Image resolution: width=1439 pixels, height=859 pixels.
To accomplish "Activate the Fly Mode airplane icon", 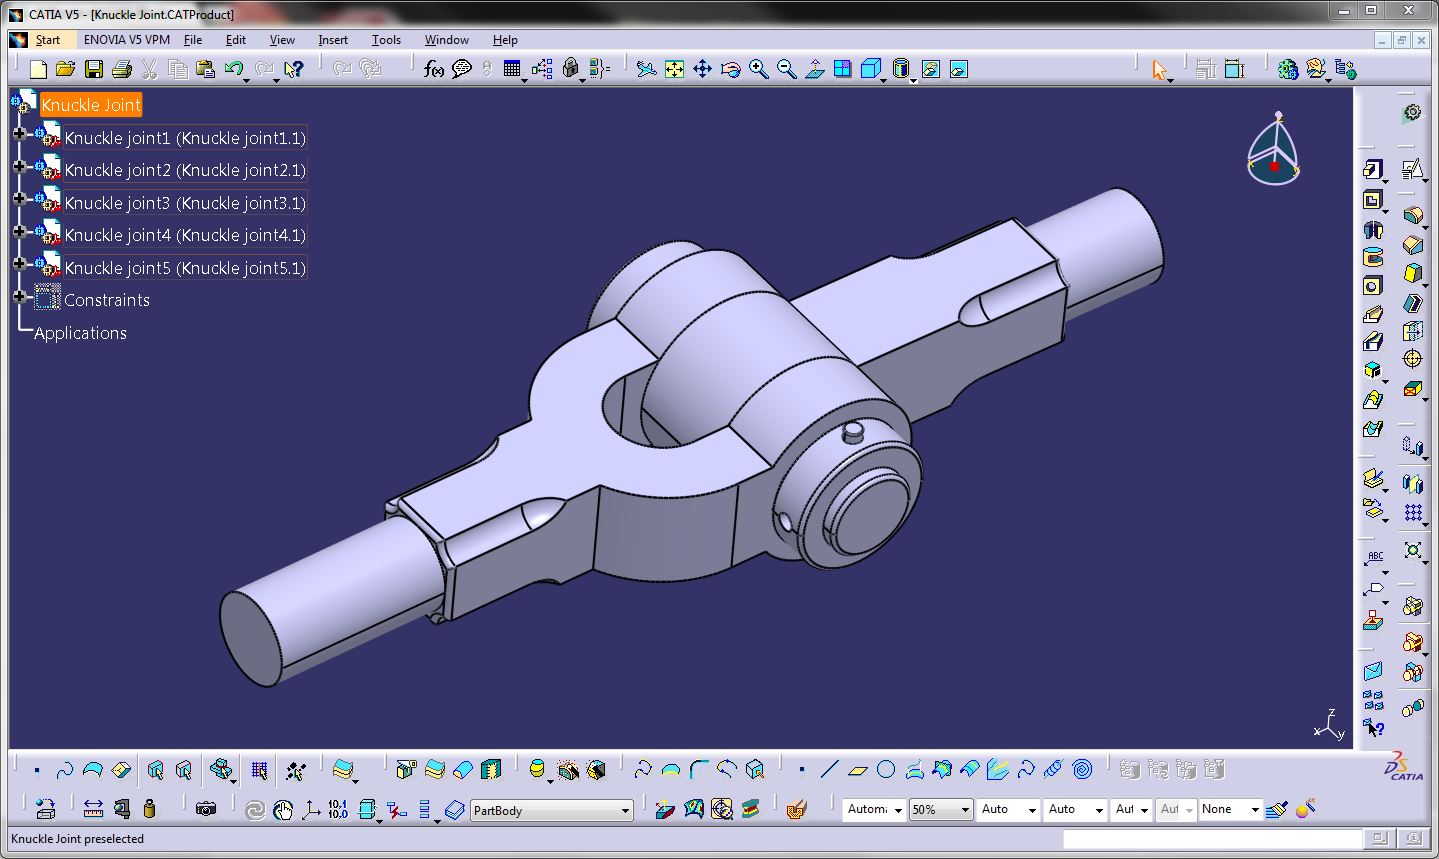I will pyautogui.click(x=647, y=69).
